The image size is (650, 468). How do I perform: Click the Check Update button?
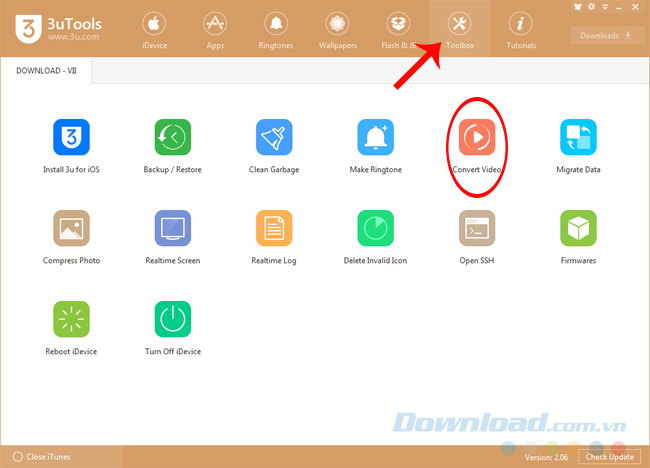609,457
